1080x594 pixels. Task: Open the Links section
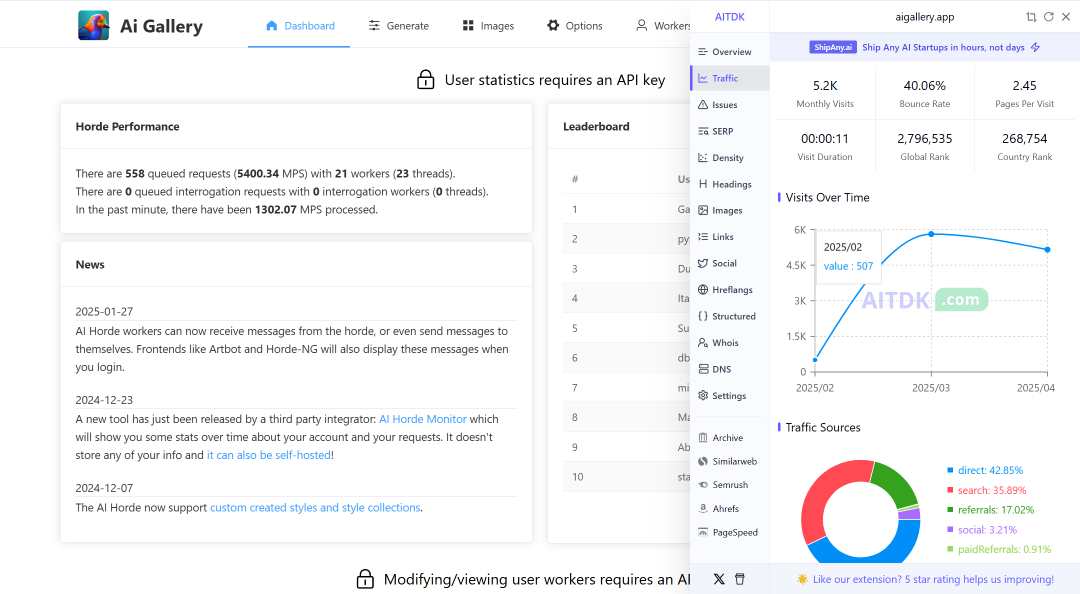[729, 236]
